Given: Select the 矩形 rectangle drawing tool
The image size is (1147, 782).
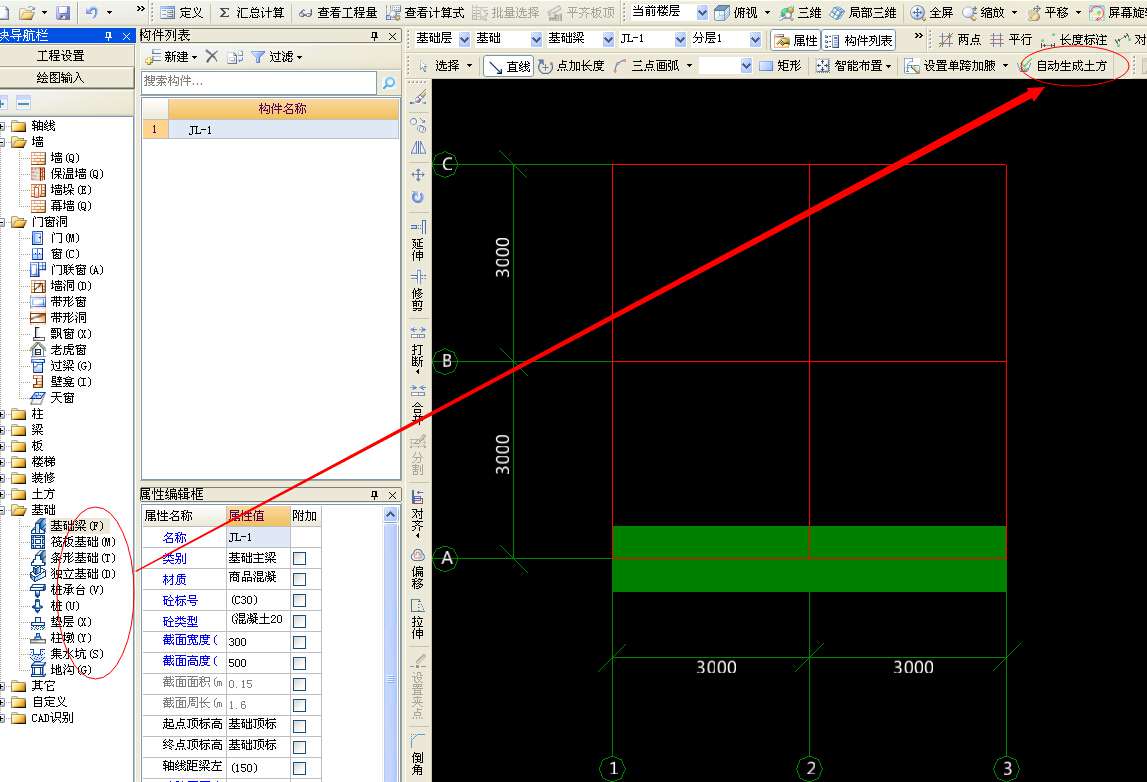Looking at the screenshot, I should coord(781,66).
